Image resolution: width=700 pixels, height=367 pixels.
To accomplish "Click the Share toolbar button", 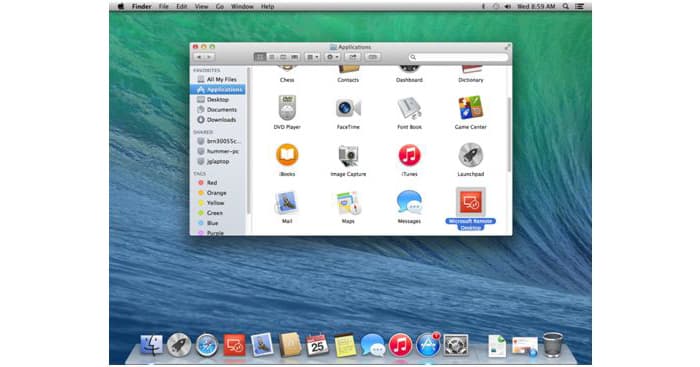I will [x=353, y=57].
